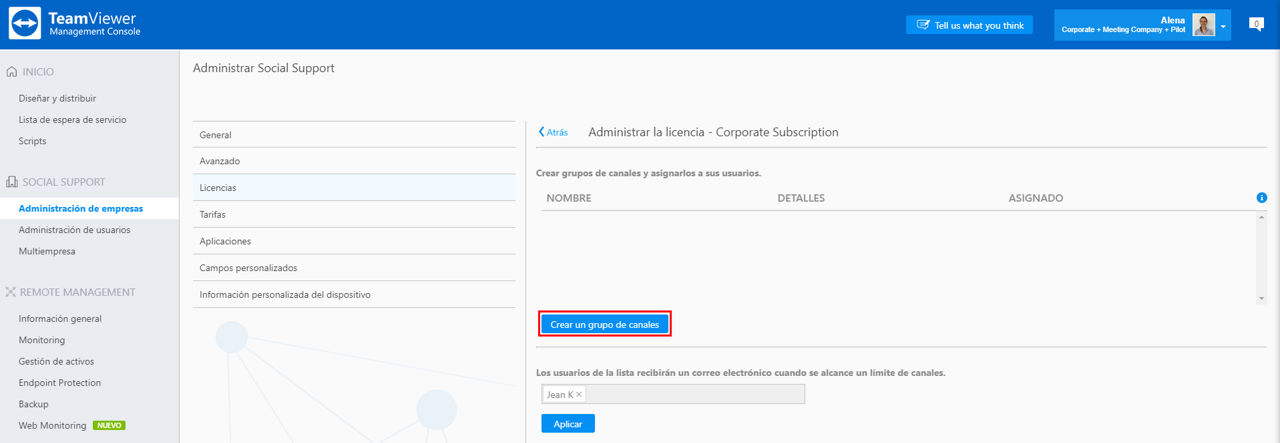Click Crear un grupo de canales button
The height and width of the screenshot is (443, 1280).
605,325
